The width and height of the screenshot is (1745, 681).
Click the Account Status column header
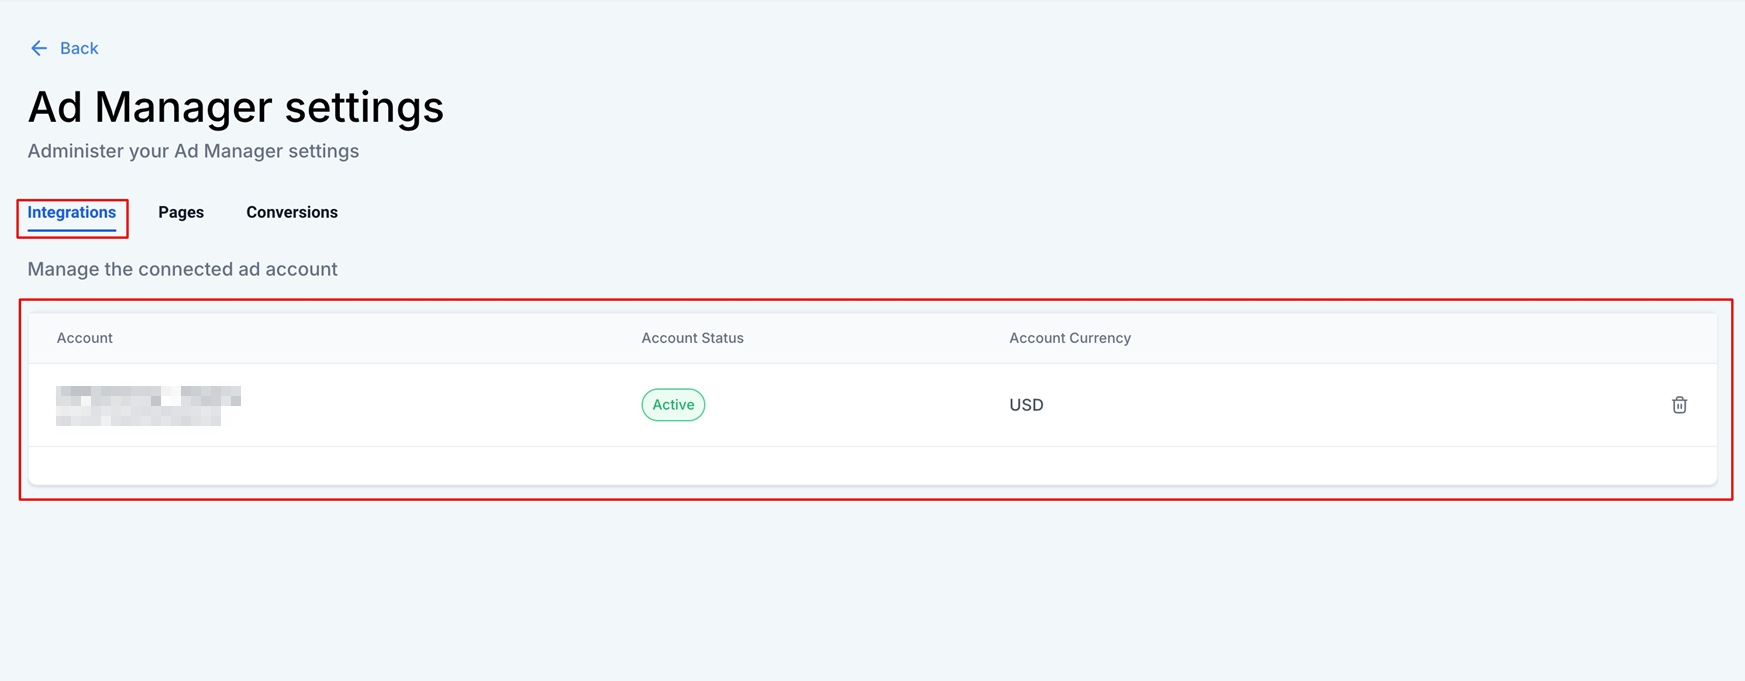pyautogui.click(x=692, y=338)
